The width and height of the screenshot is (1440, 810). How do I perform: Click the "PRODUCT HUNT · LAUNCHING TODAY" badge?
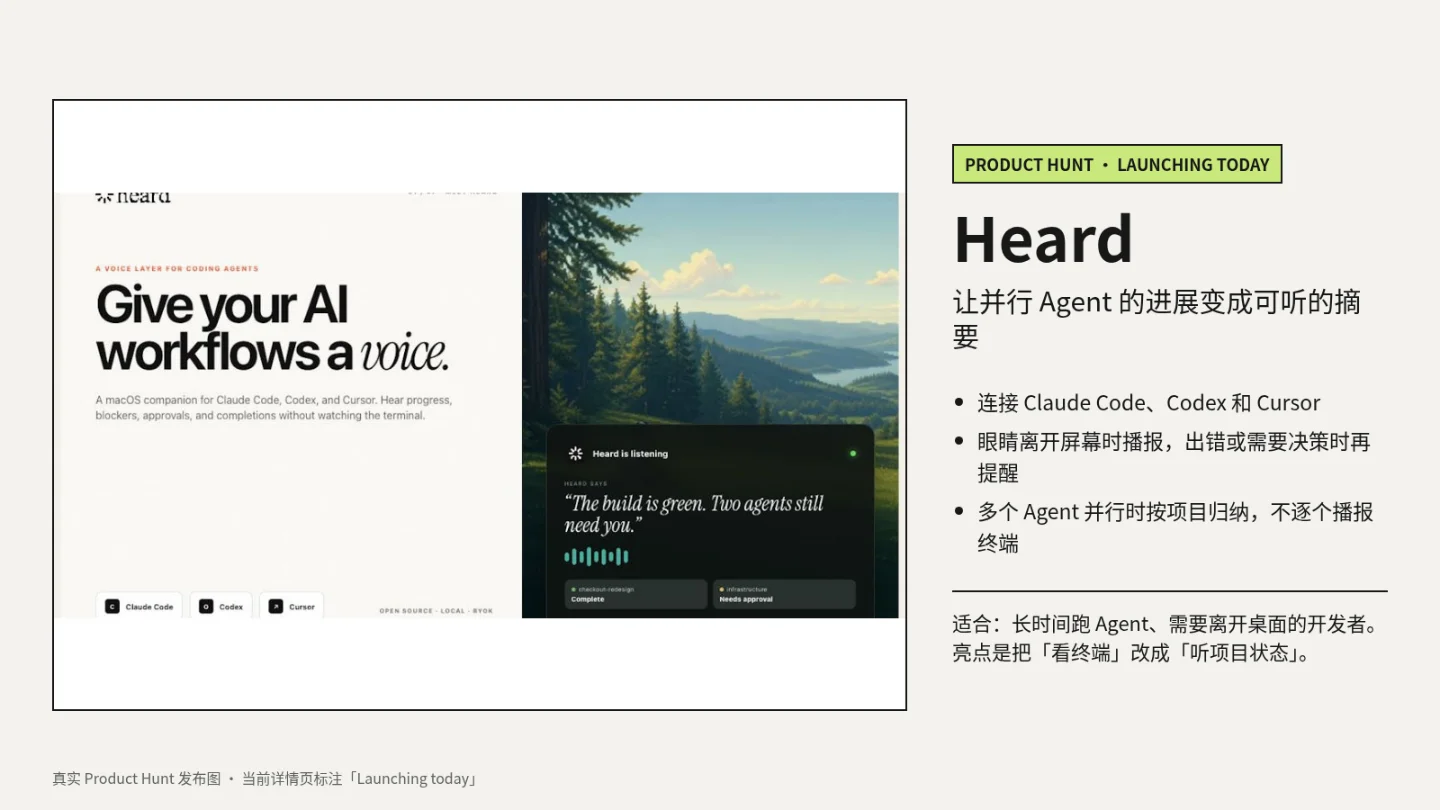point(1117,165)
